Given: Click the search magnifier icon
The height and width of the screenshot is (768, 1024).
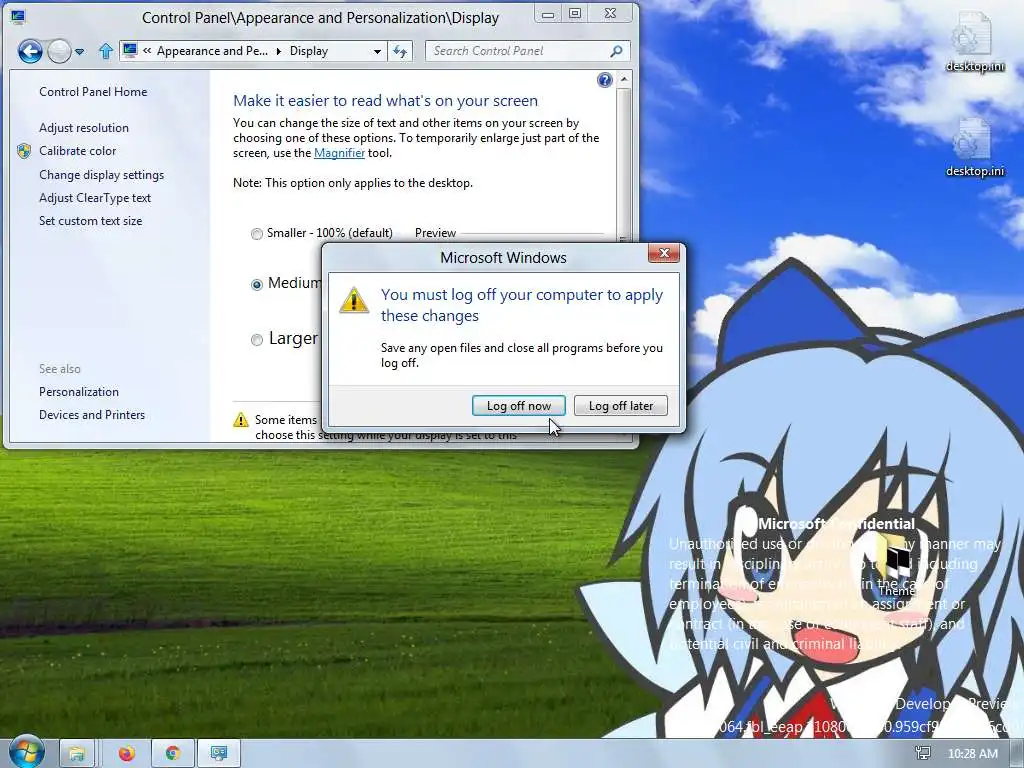Looking at the screenshot, I should point(616,51).
